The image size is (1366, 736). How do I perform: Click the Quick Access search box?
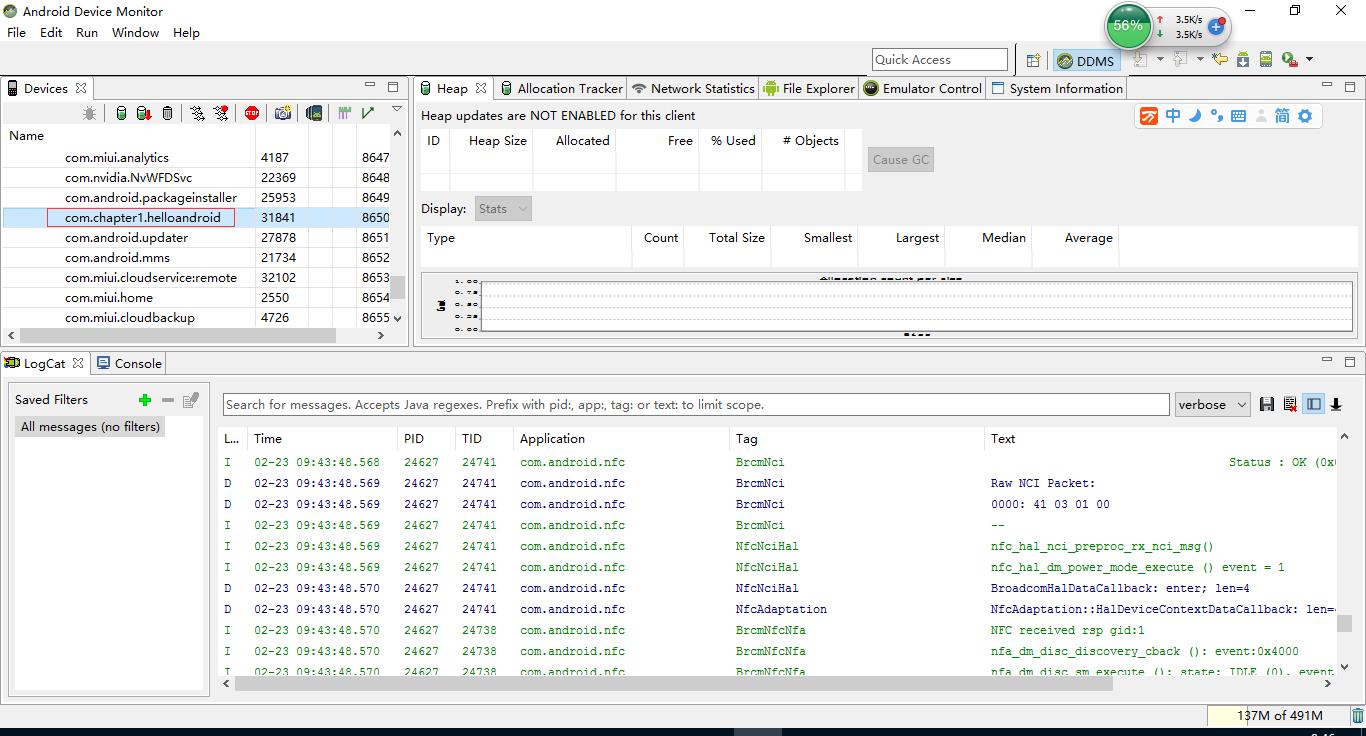(x=940, y=60)
